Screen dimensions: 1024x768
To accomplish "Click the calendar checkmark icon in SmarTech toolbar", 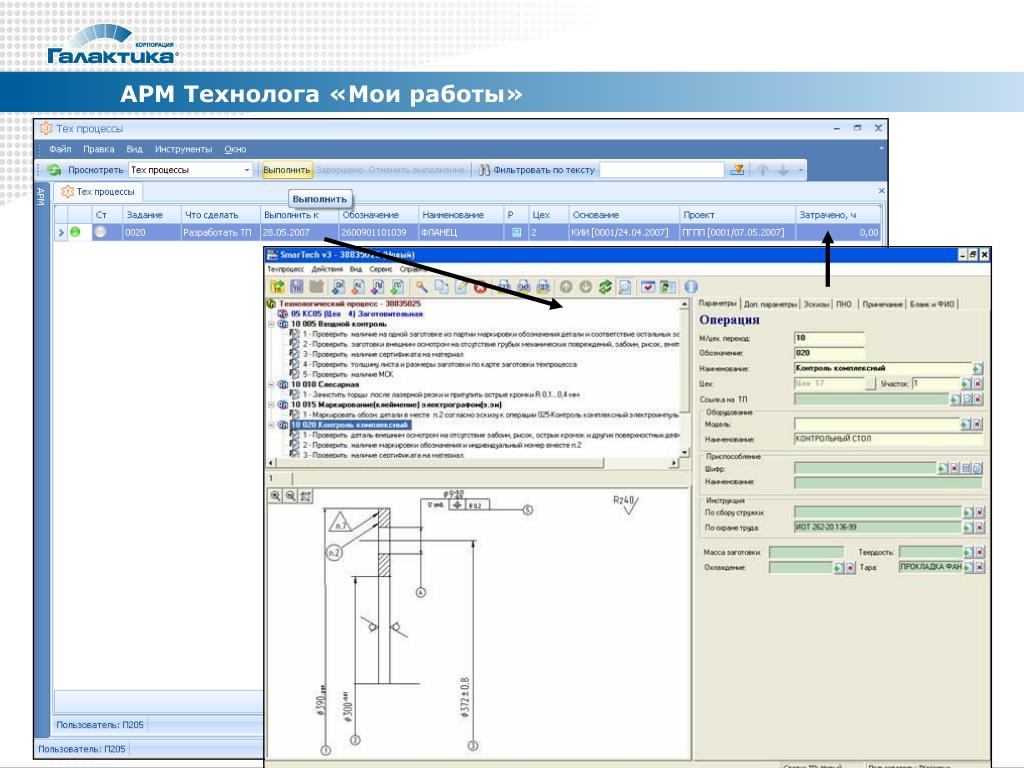I will click(x=648, y=287).
